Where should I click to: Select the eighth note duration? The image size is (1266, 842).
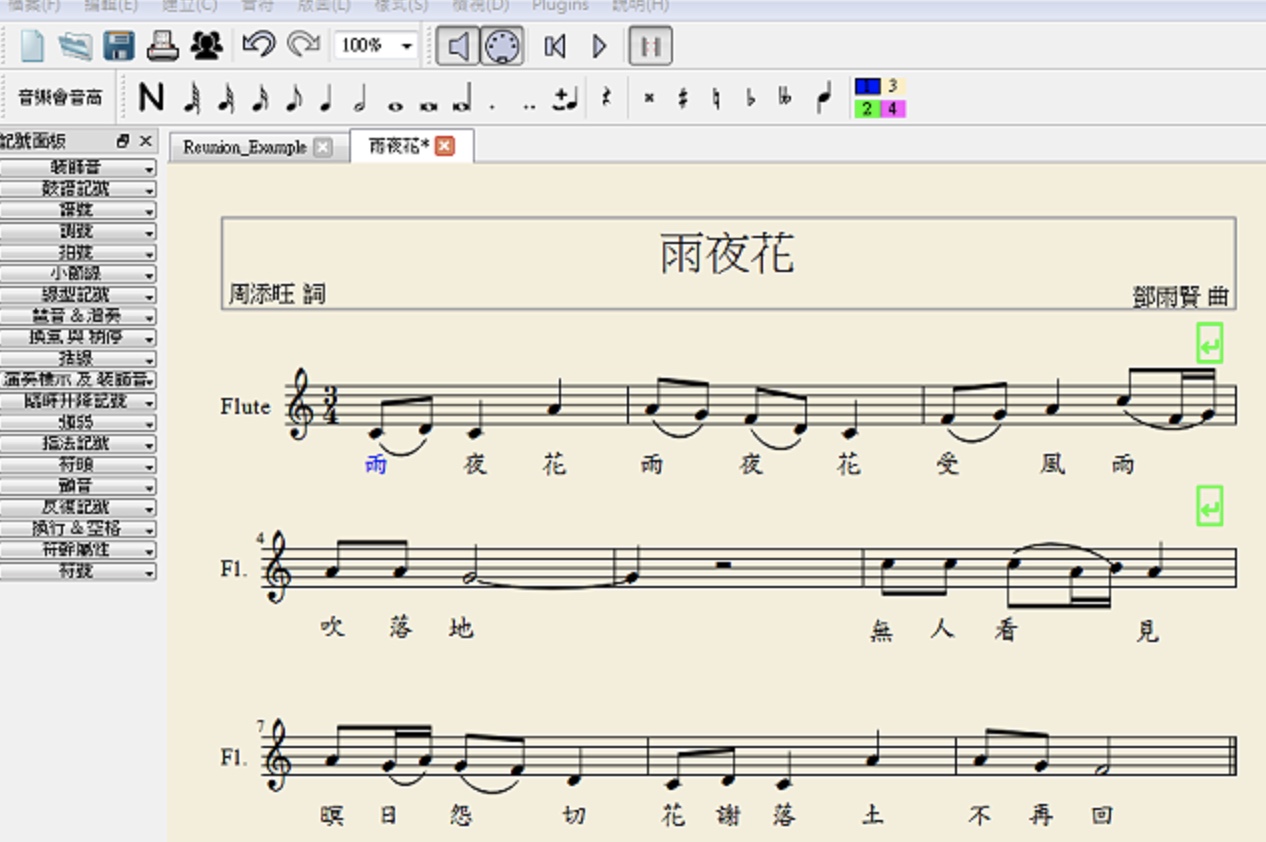pos(293,98)
